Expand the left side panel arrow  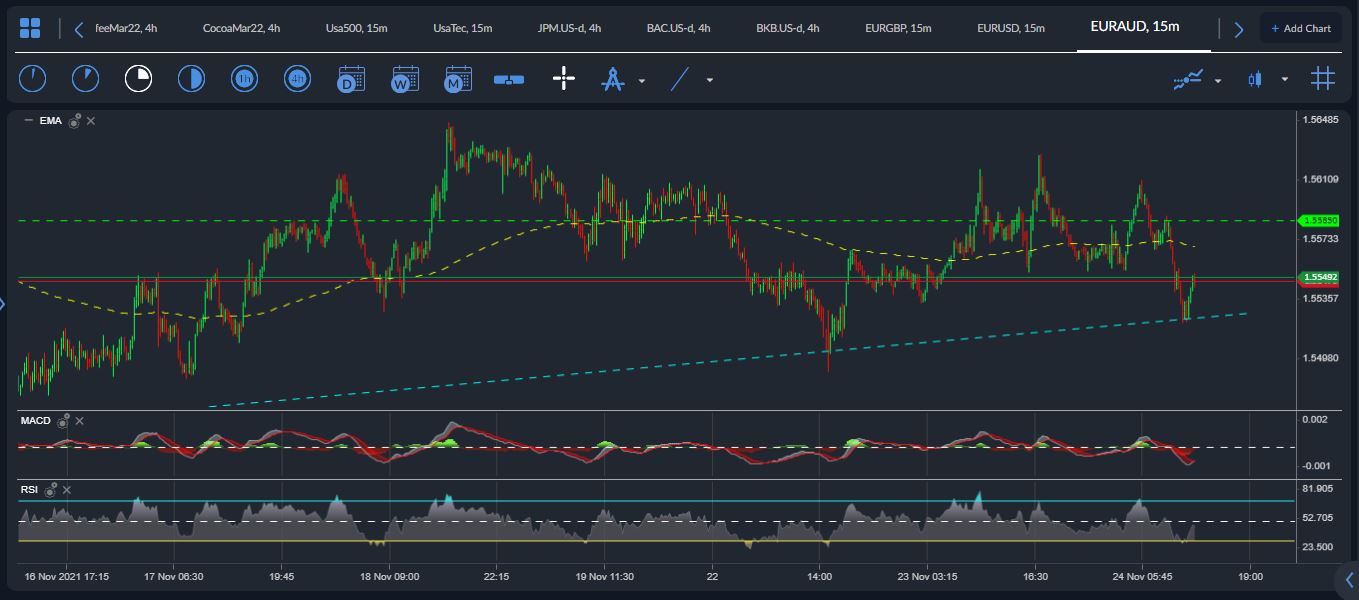pos(3,303)
